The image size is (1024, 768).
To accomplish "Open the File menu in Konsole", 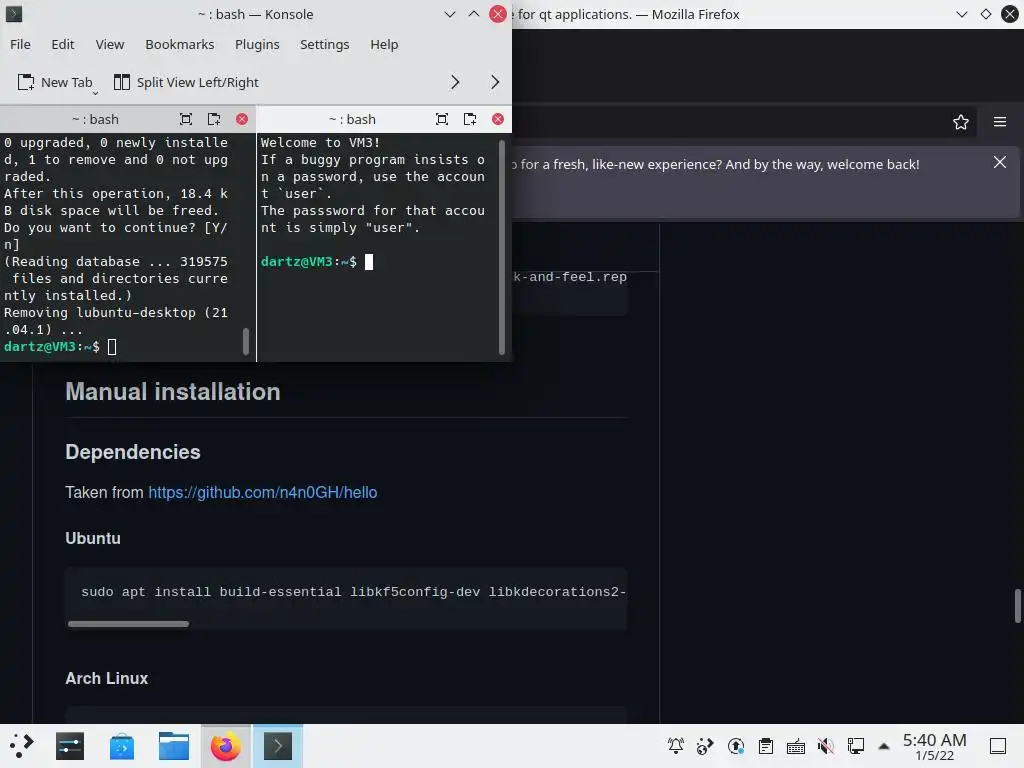I will click(x=20, y=44).
